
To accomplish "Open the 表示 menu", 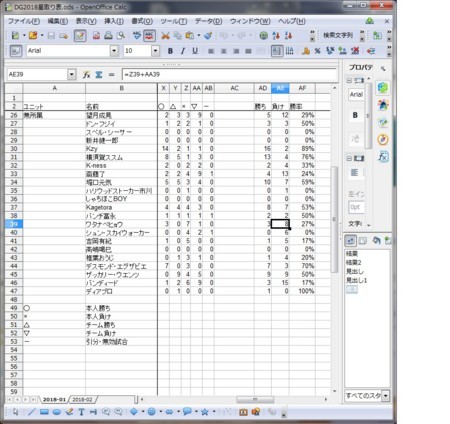I will click(x=86, y=21).
